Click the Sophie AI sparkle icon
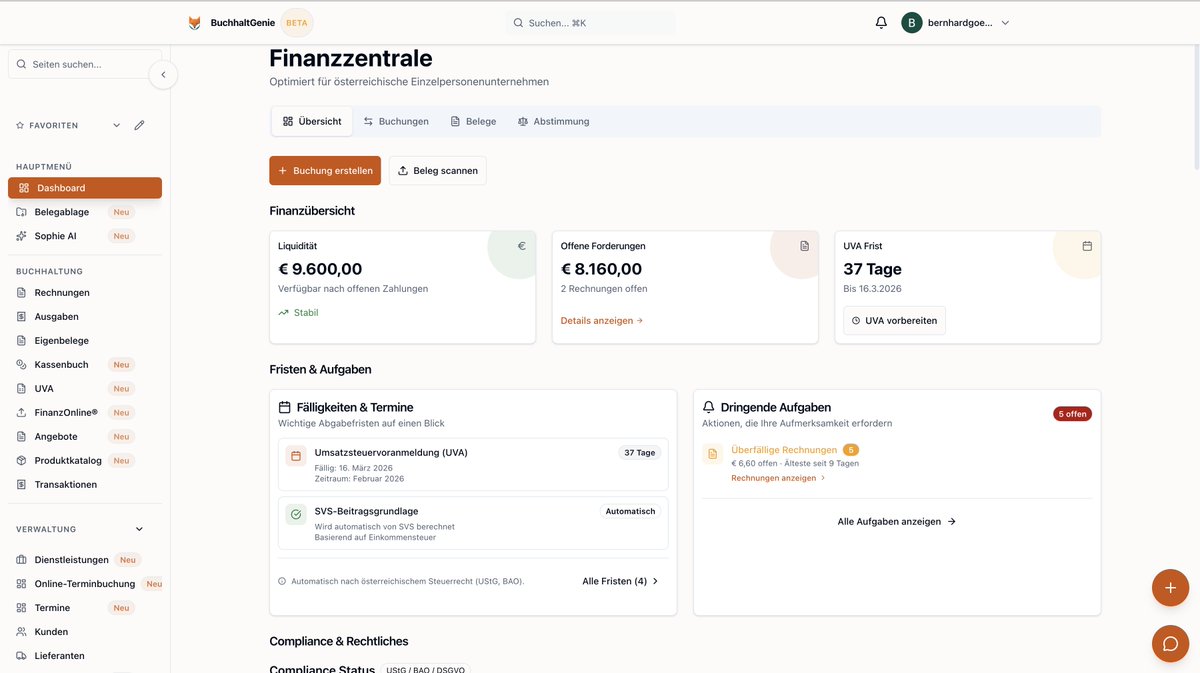This screenshot has width=1200, height=673. click(x=23, y=236)
